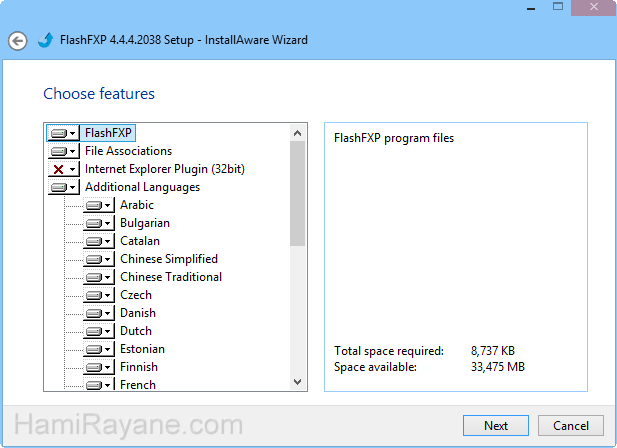Select the Chinese Simplified label
The width and height of the screenshot is (617, 448).
[169, 259]
